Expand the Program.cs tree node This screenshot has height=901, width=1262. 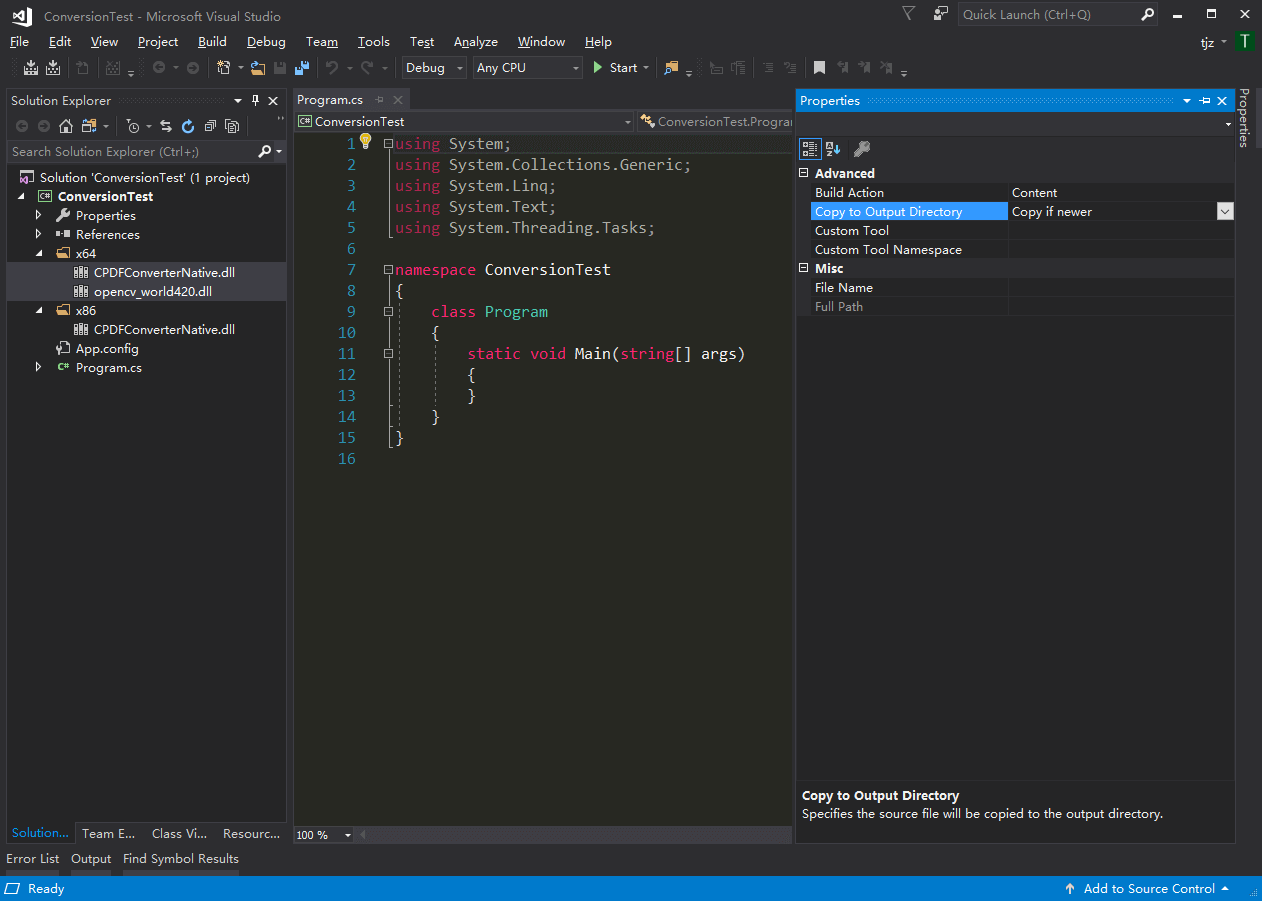39,367
